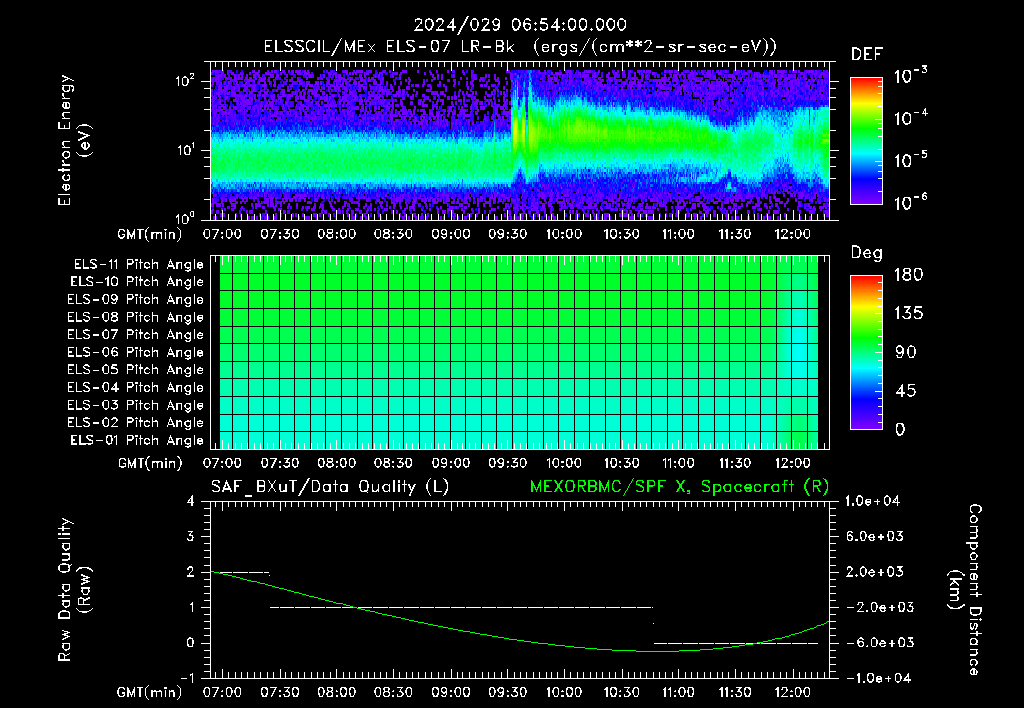This screenshot has height=708, width=1024.
Task: Click the 90 tick on the Deg scale
Action: [x=906, y=352]
